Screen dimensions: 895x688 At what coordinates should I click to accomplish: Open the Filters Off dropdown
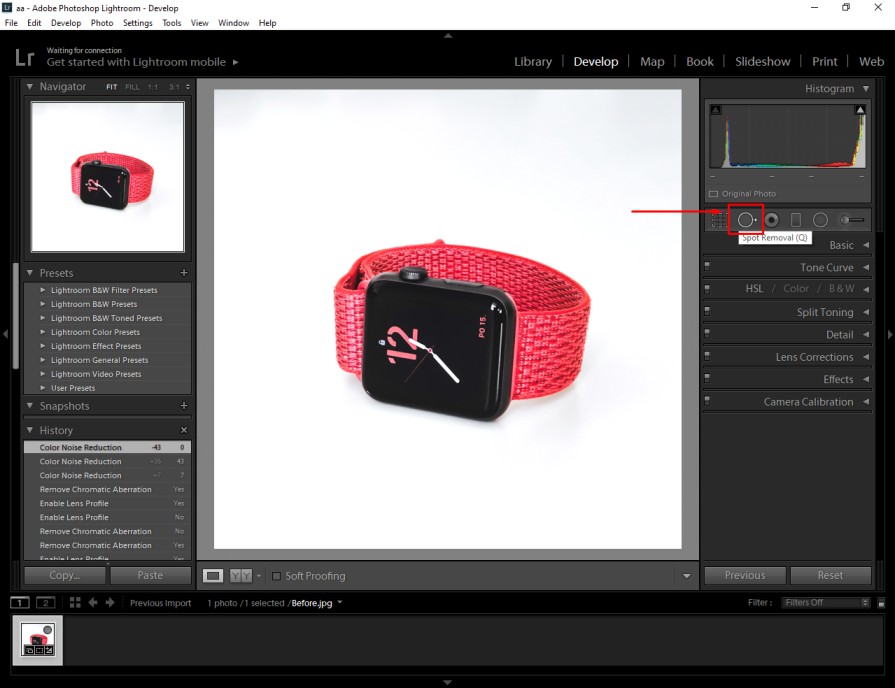click(825, 603)
